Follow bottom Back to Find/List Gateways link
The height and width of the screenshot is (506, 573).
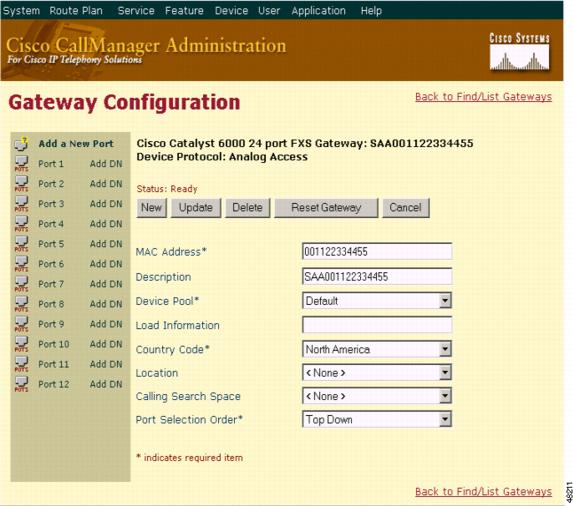click(483, 491)
